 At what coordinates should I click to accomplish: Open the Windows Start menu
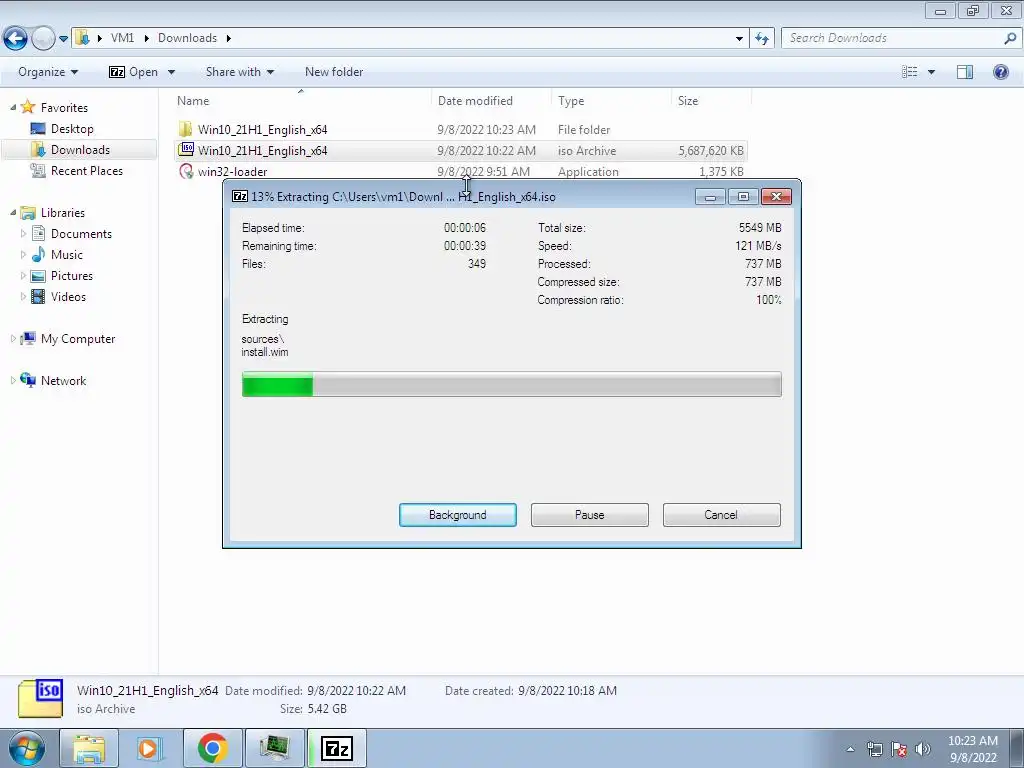click(x=26, y=748)
